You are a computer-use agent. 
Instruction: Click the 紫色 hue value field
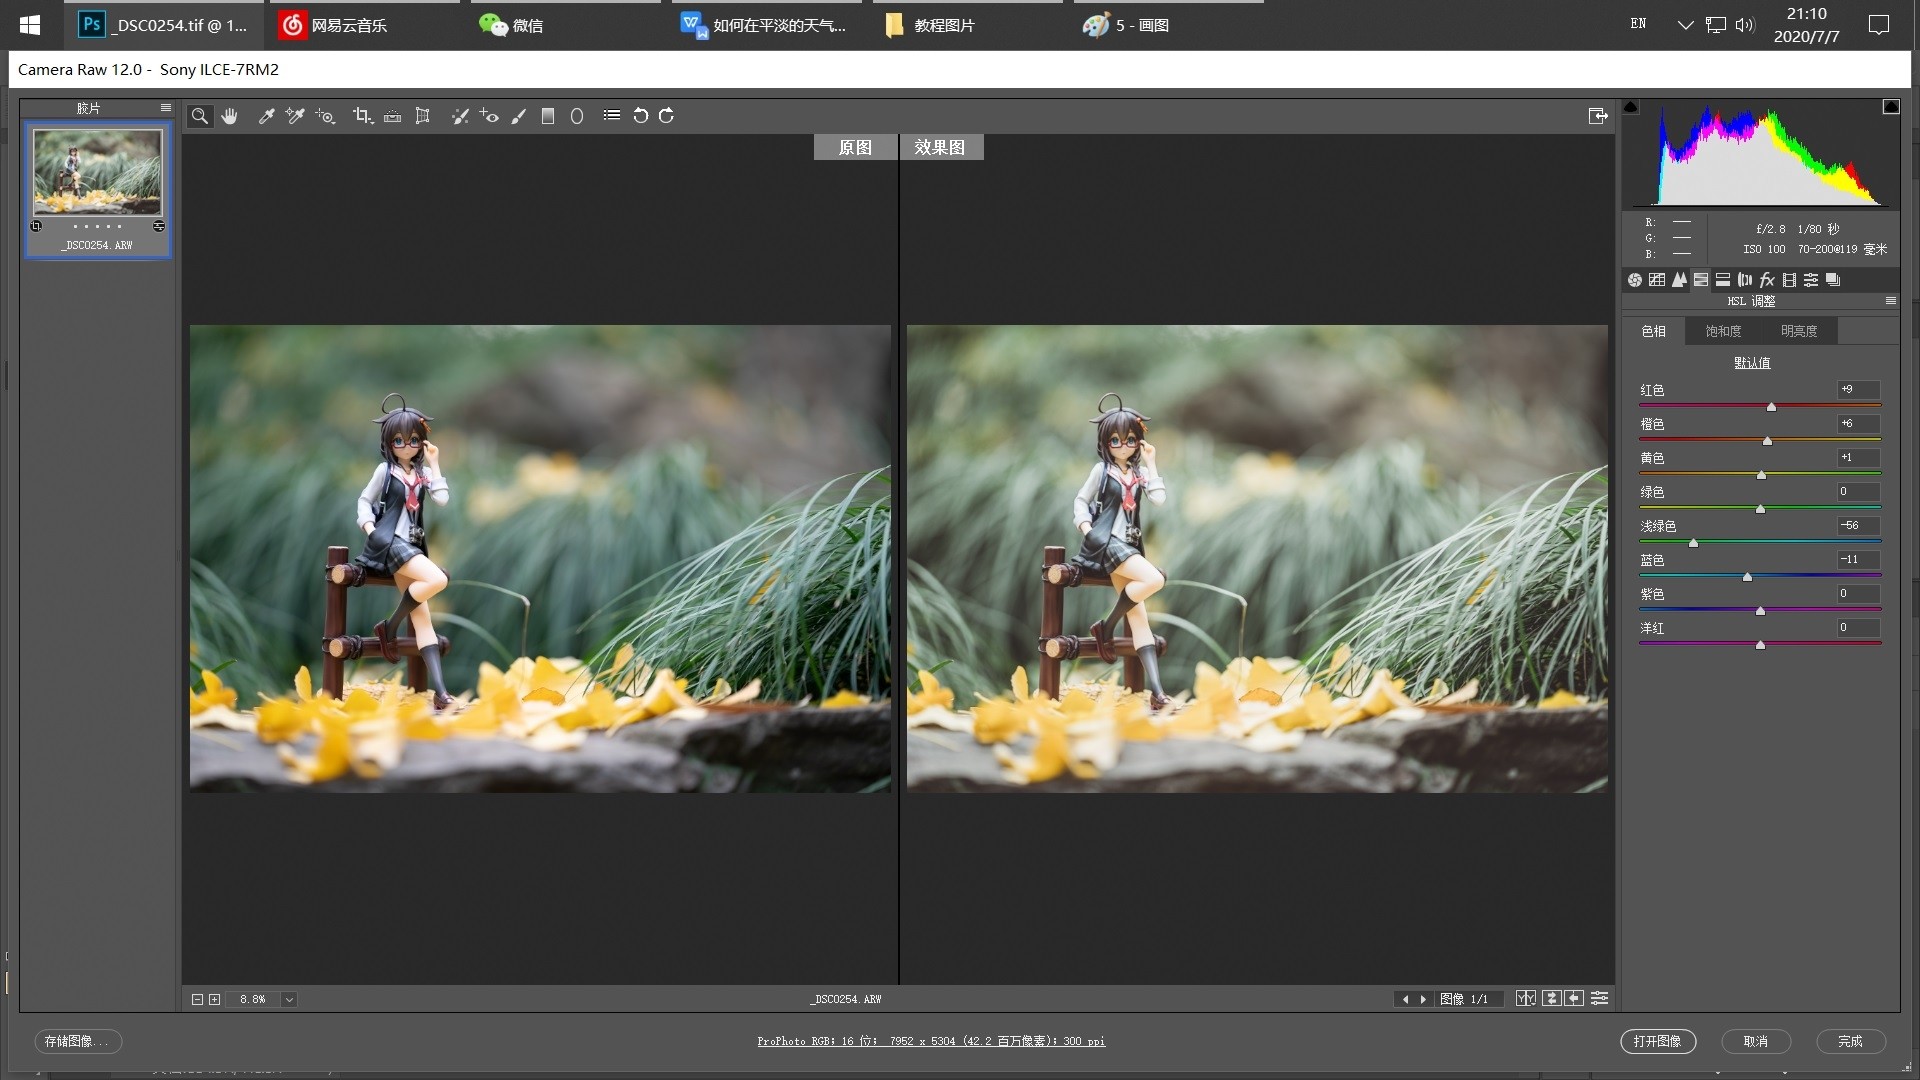[x=1858, y=594]
